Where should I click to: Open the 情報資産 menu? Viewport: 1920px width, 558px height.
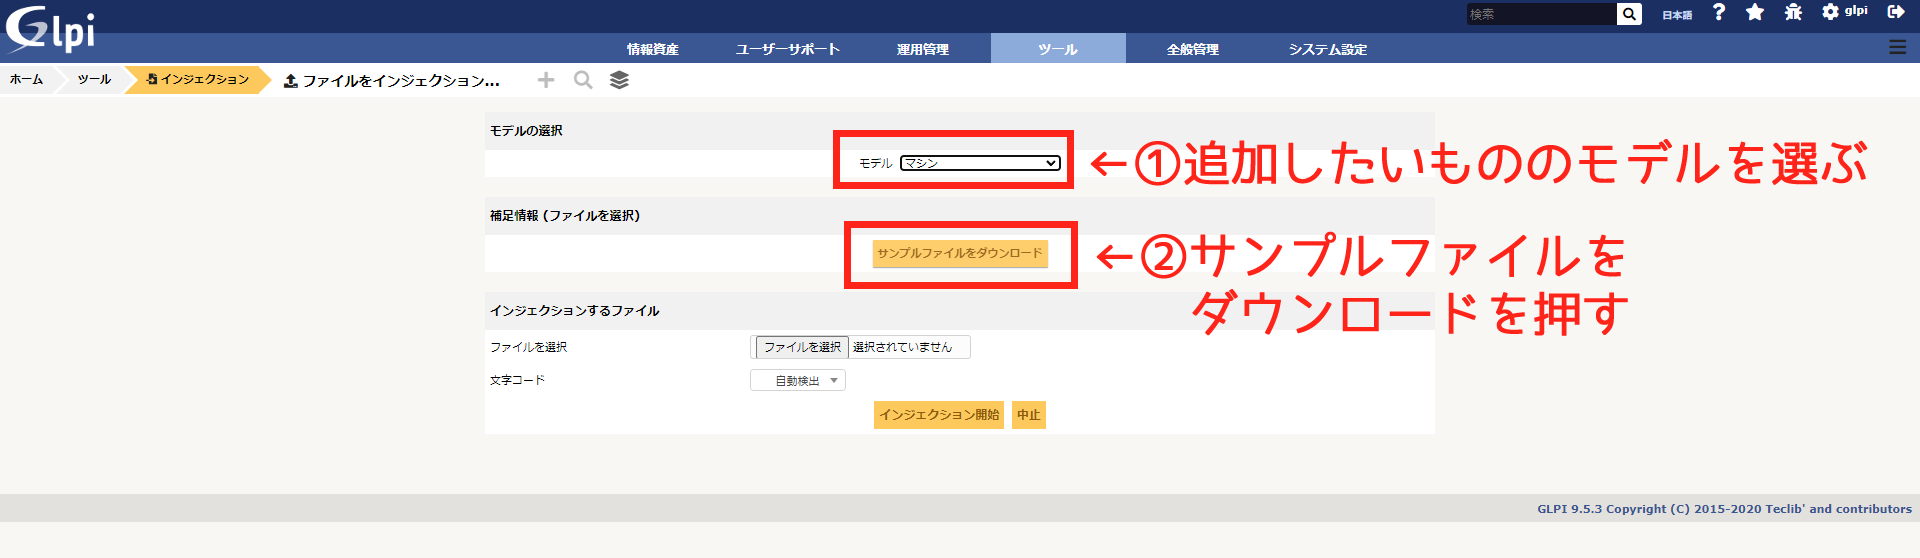pyautogui.click(x=652, y=49)
